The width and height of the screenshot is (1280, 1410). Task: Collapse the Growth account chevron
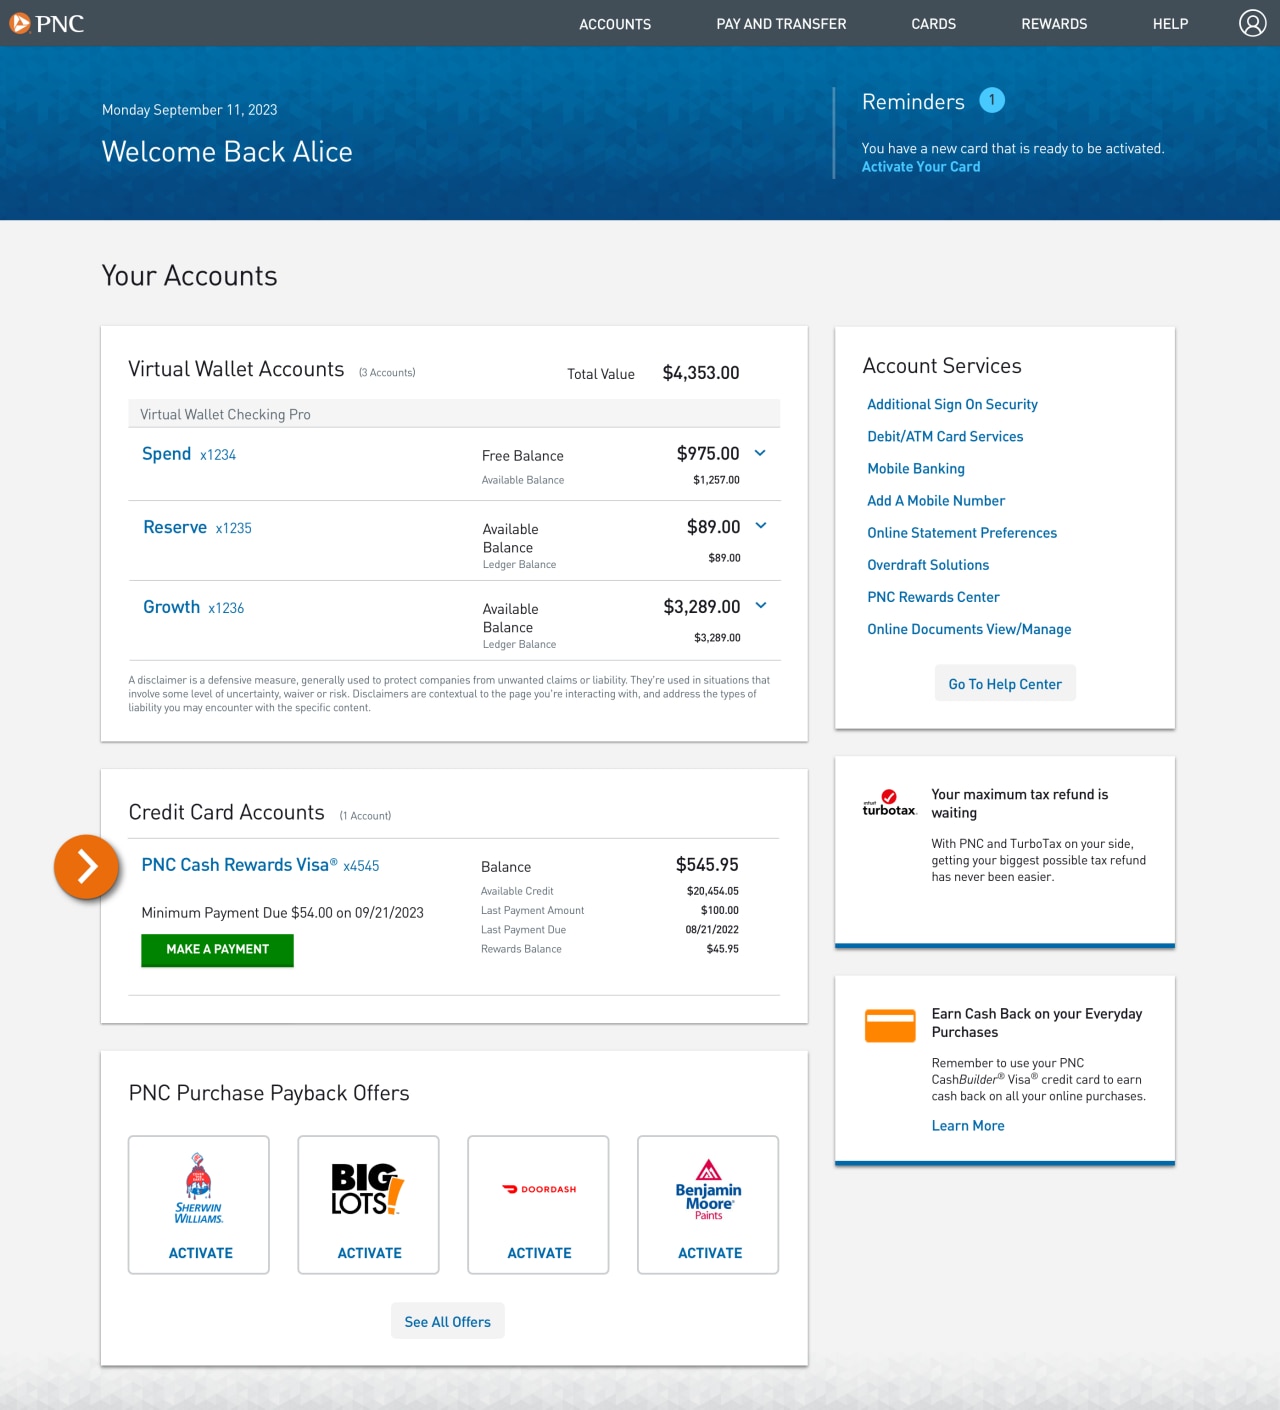(x=760, y=605)
